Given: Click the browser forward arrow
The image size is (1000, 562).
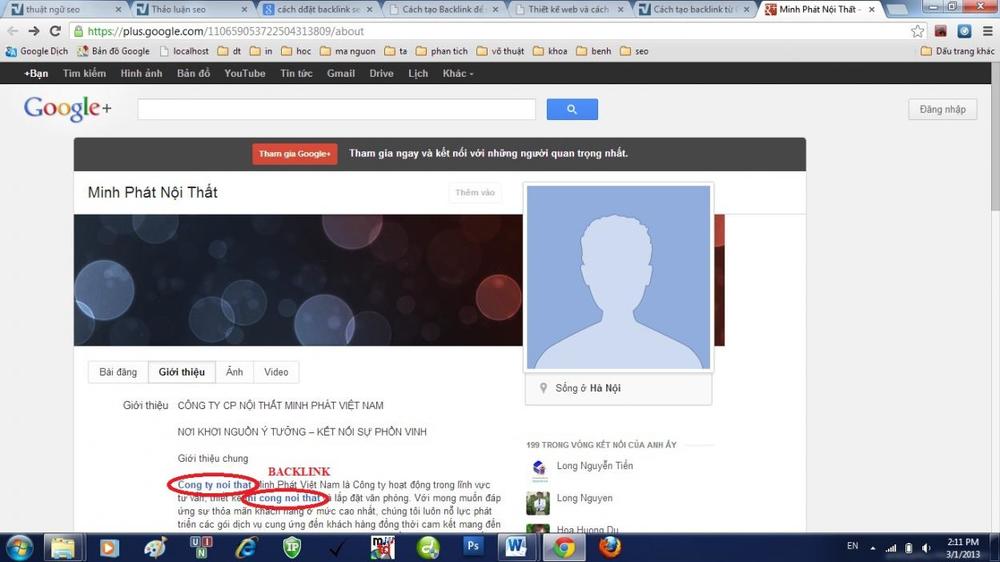Looking at the screenshot, I should pos(34,31).
